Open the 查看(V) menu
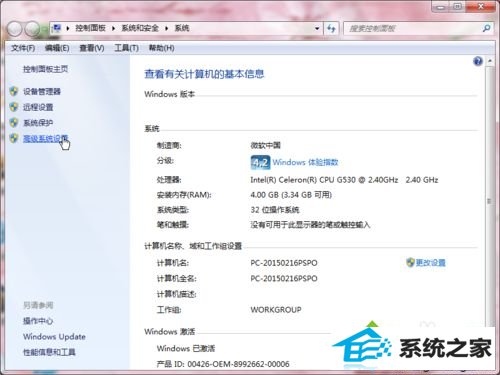 [92, 48]
